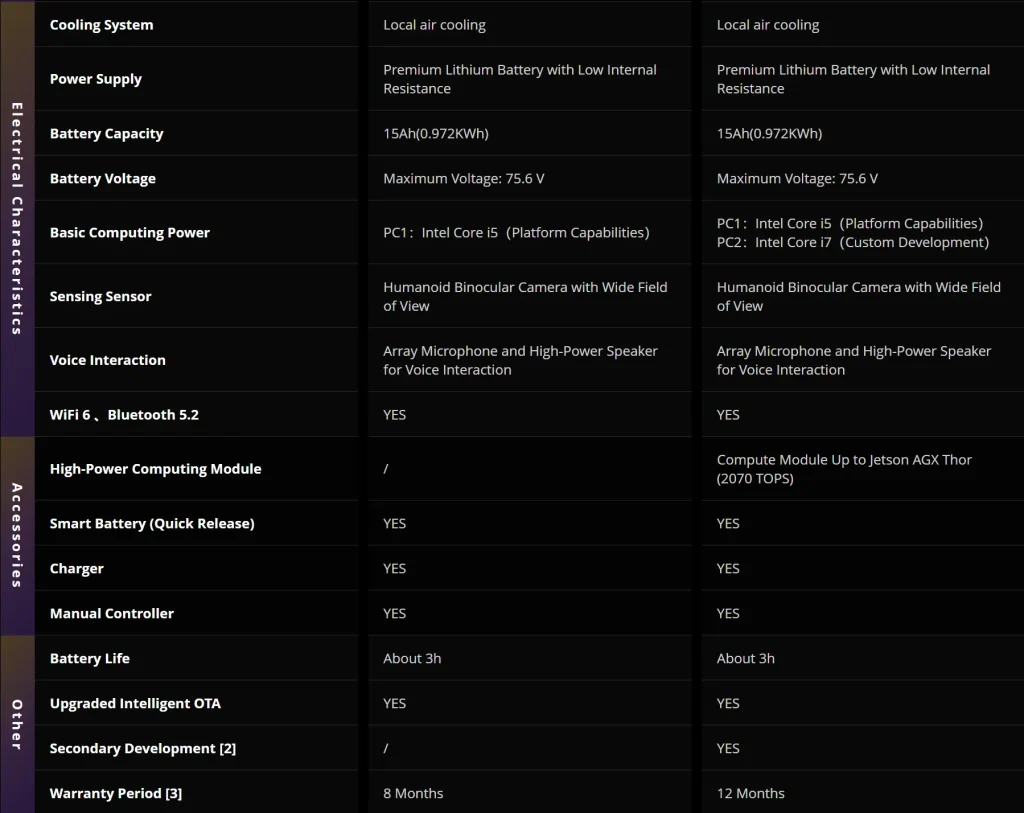The height and width of the screenshot is (813, 1024).
Task: Select the Smart Battery (Quick Release) label
Action: (x=152, y=524)
